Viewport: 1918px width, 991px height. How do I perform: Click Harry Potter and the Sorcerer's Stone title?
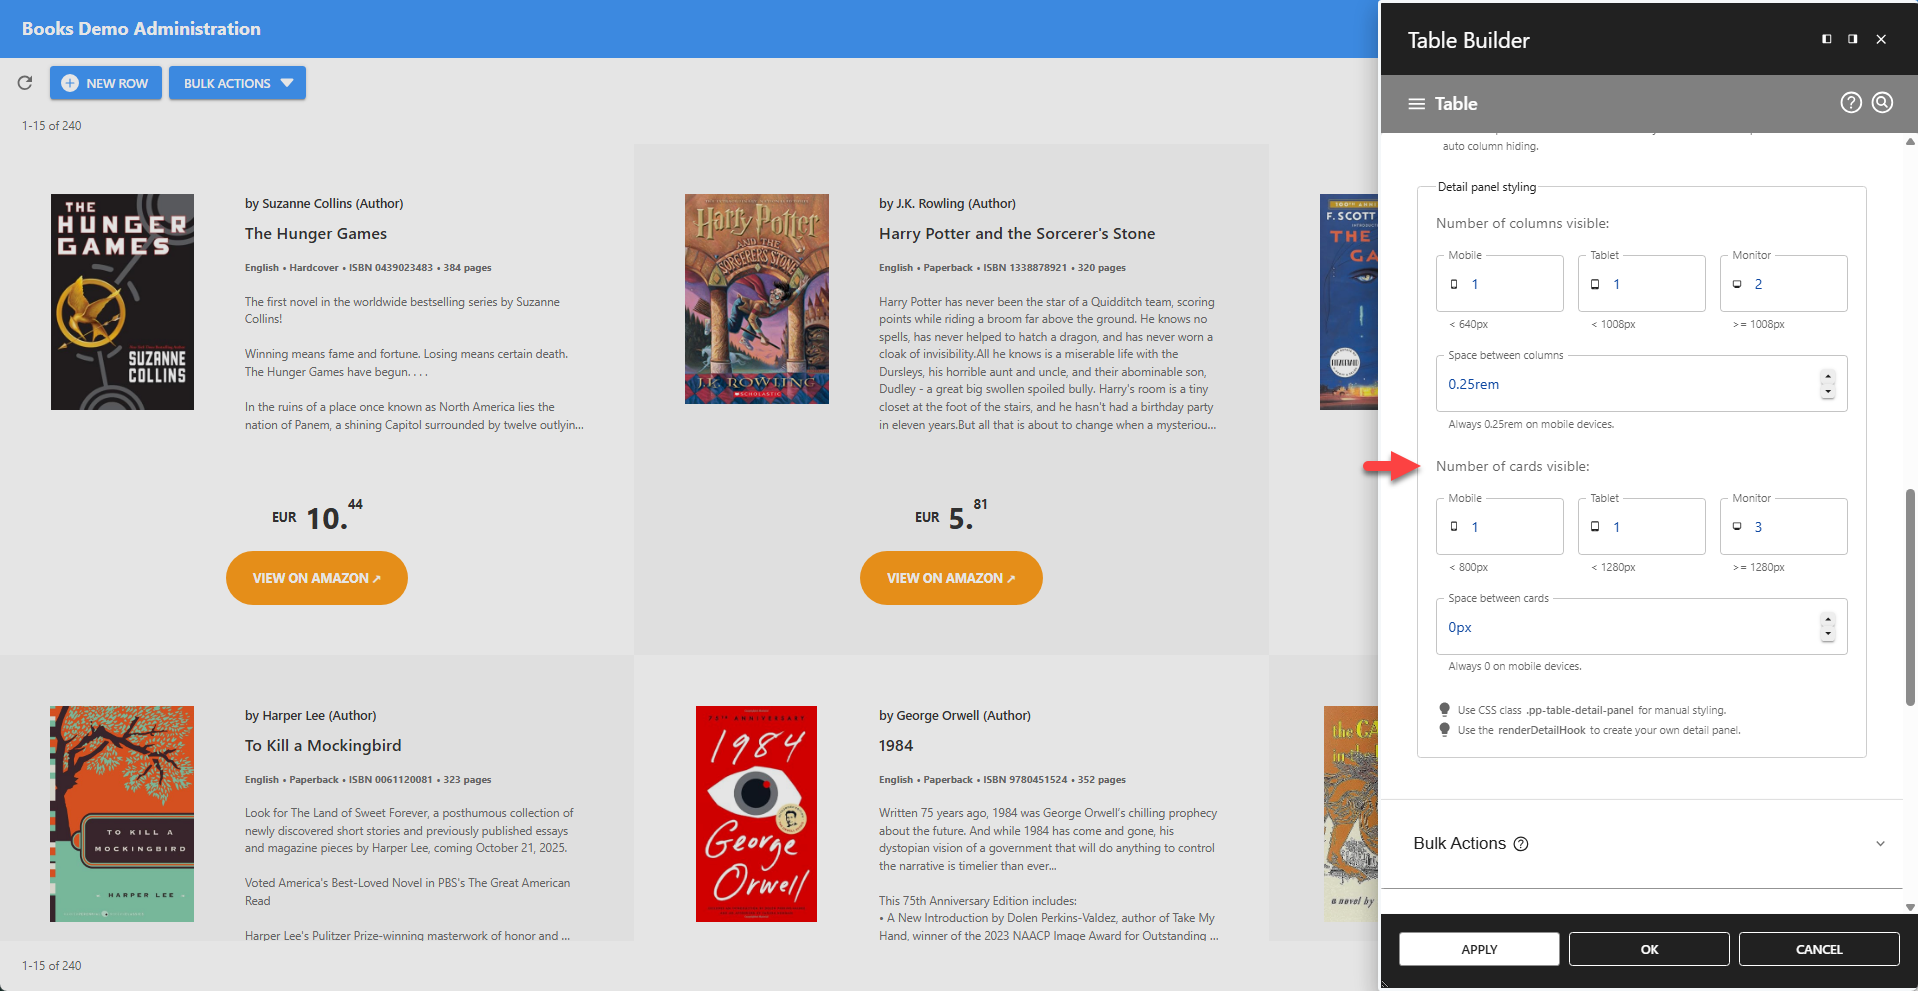click(1017, 234)
